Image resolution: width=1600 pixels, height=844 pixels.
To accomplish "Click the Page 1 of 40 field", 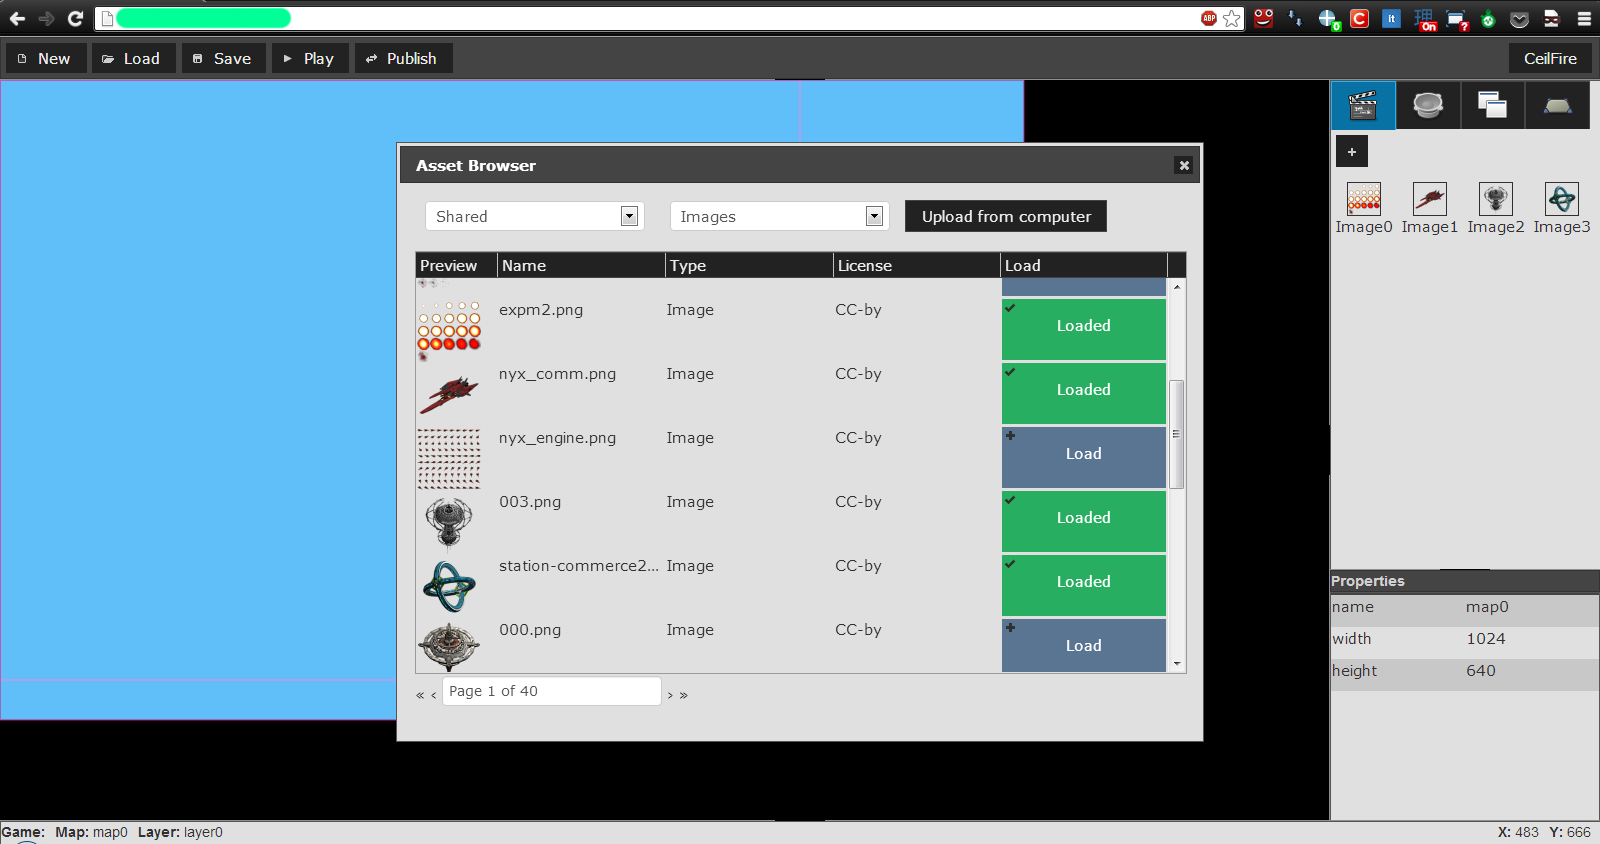I will tap(551, 691).
